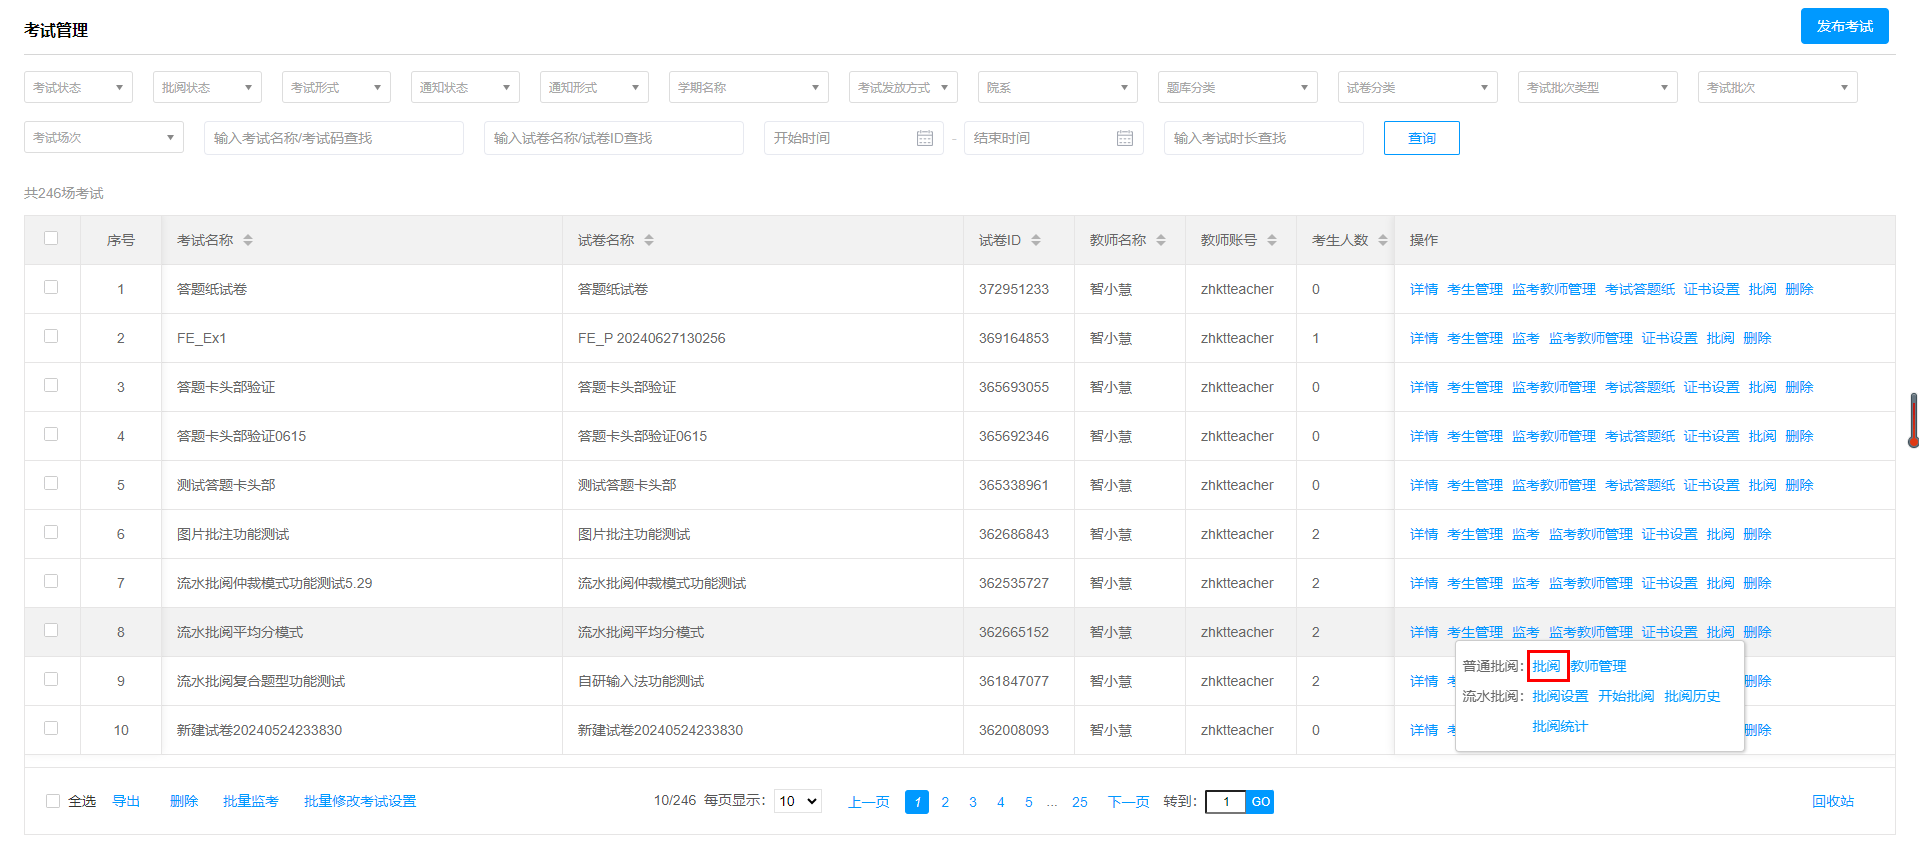
Task: Open the 结束时间 calendar picker icon
Action: [1125, 138]
